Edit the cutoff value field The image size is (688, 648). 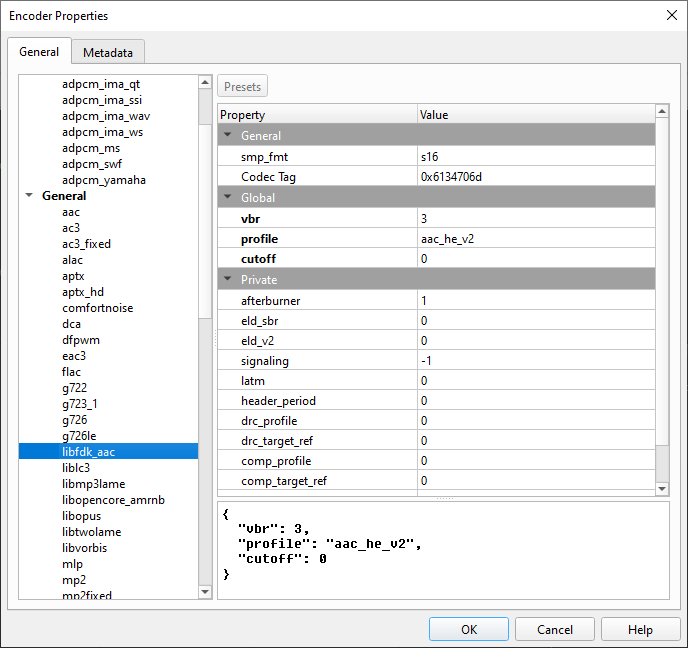[x=536, y=258]
